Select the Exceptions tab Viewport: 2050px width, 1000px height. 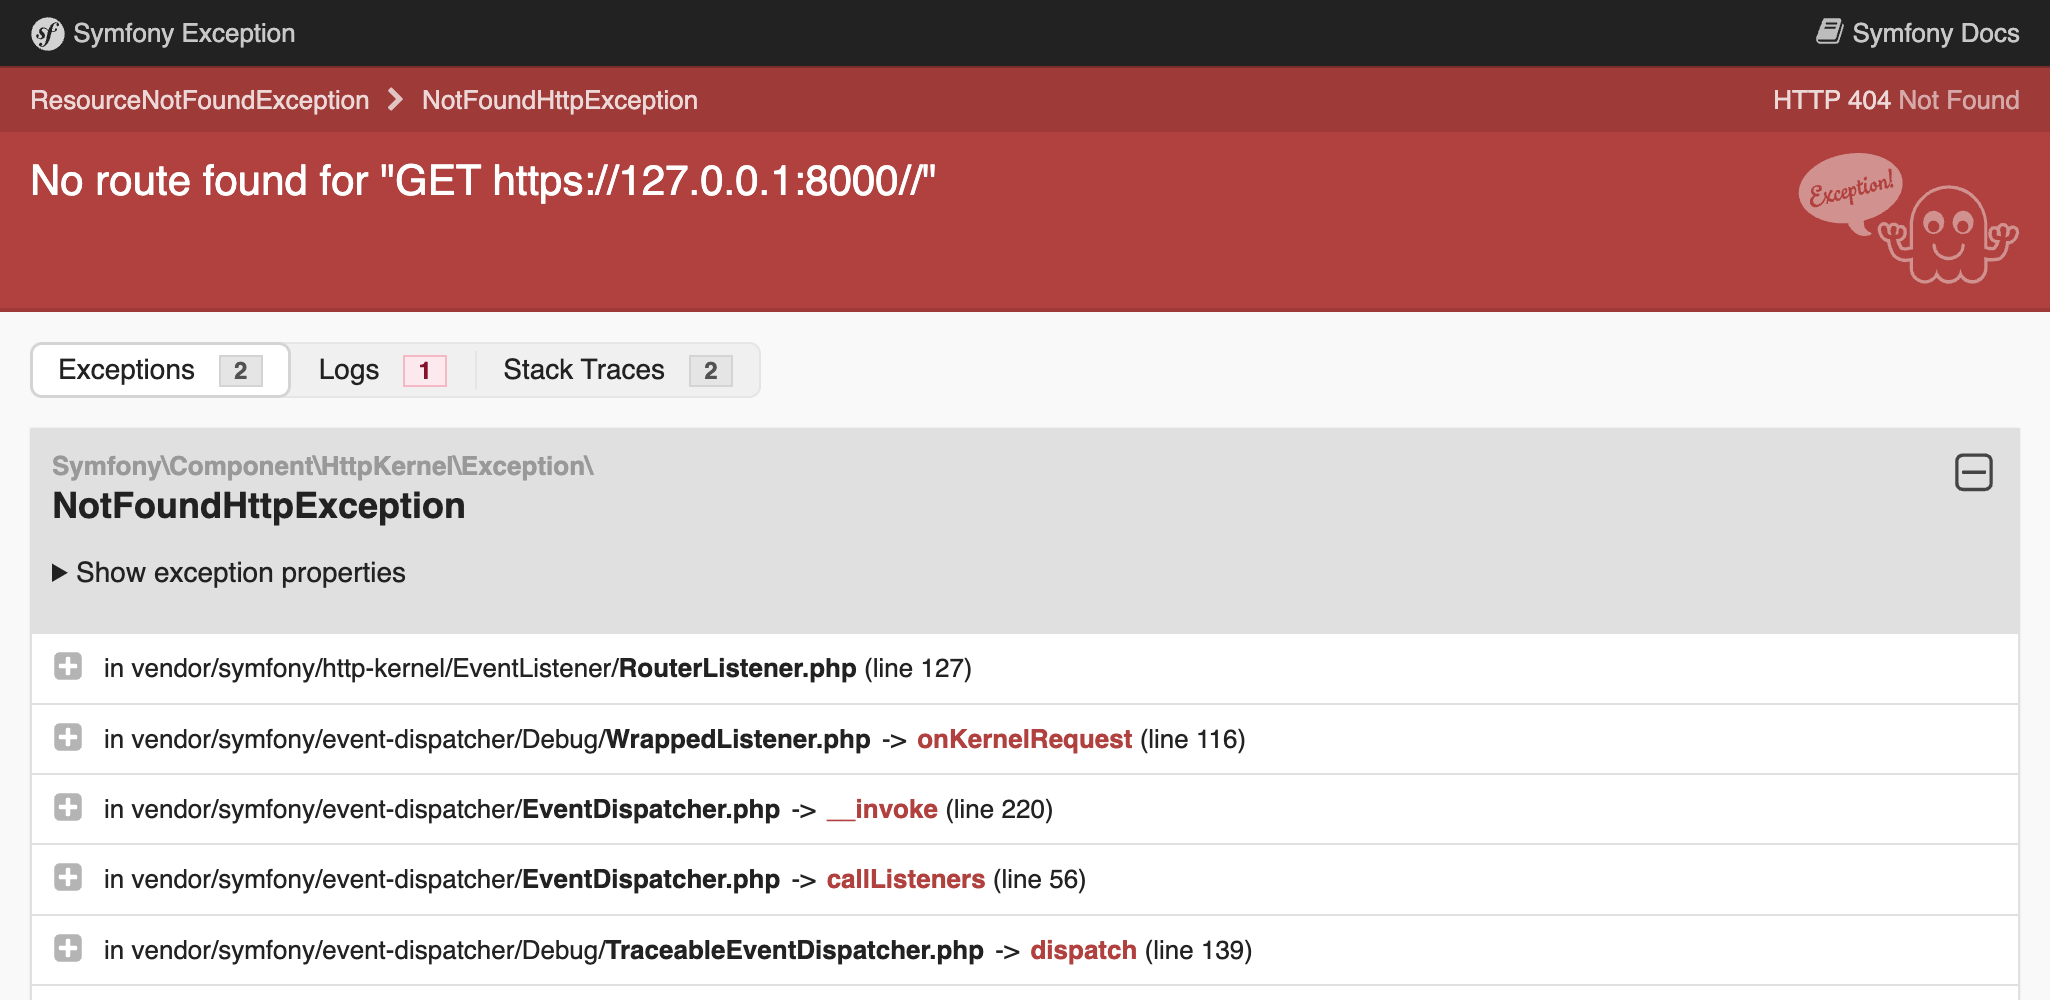tap(125, 369)
